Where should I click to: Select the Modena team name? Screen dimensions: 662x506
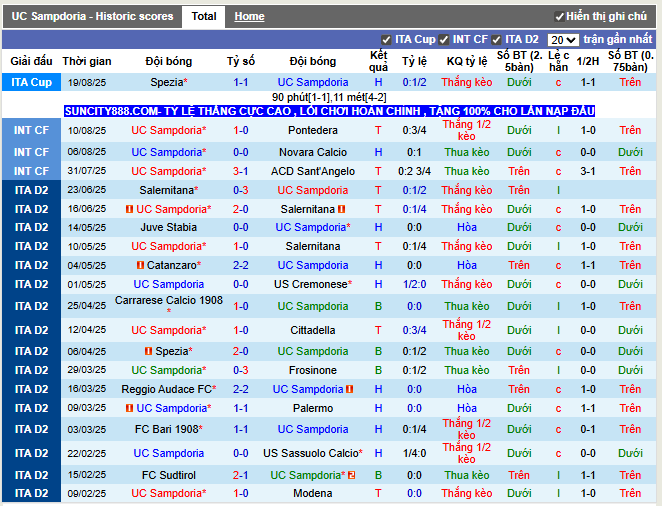click(313, 493)
